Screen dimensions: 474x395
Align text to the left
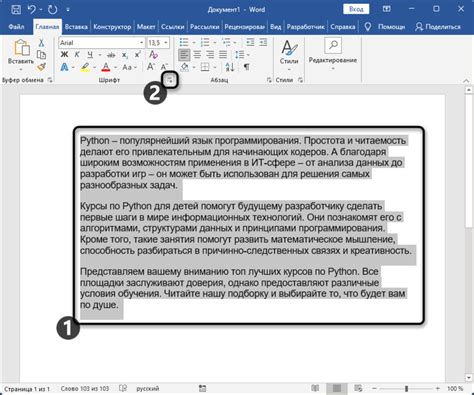[184, 55]
